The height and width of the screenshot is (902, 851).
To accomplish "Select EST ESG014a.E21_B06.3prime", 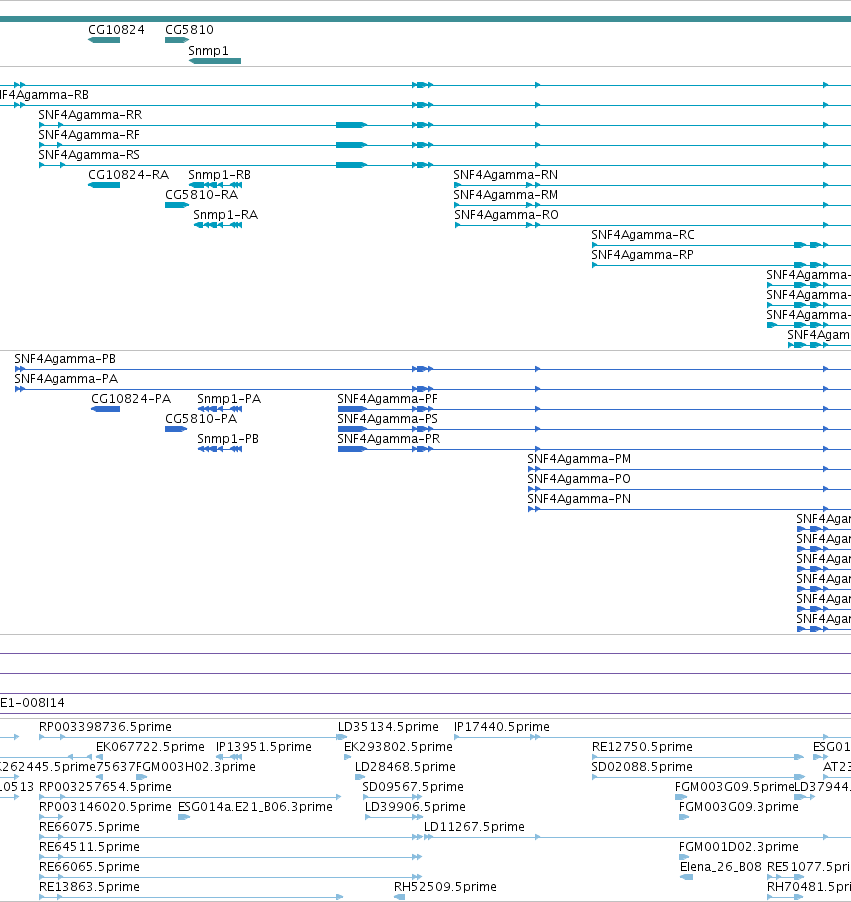I will click(255, 807).
